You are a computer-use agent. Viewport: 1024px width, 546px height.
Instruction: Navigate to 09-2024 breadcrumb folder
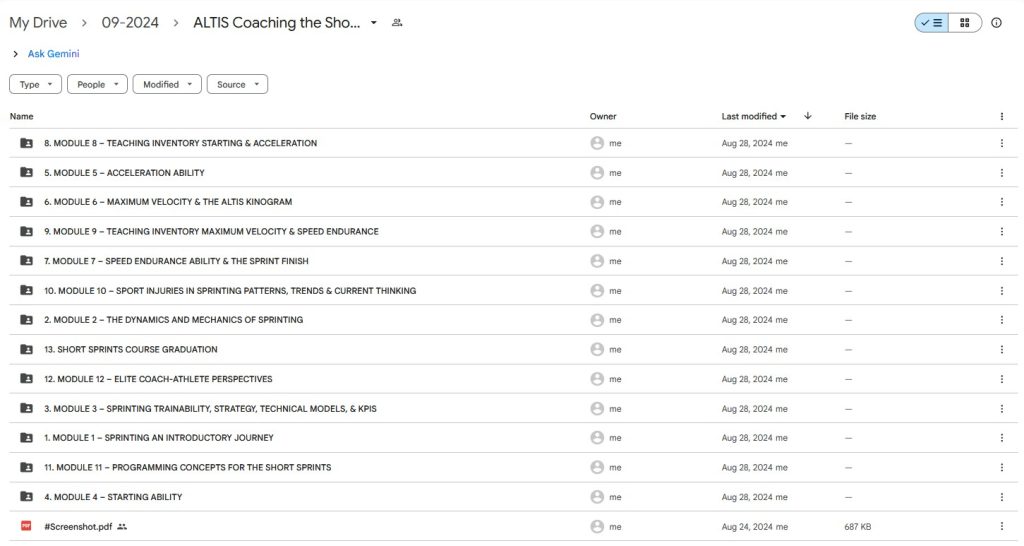pyautogui.click(x=130, y=23)
